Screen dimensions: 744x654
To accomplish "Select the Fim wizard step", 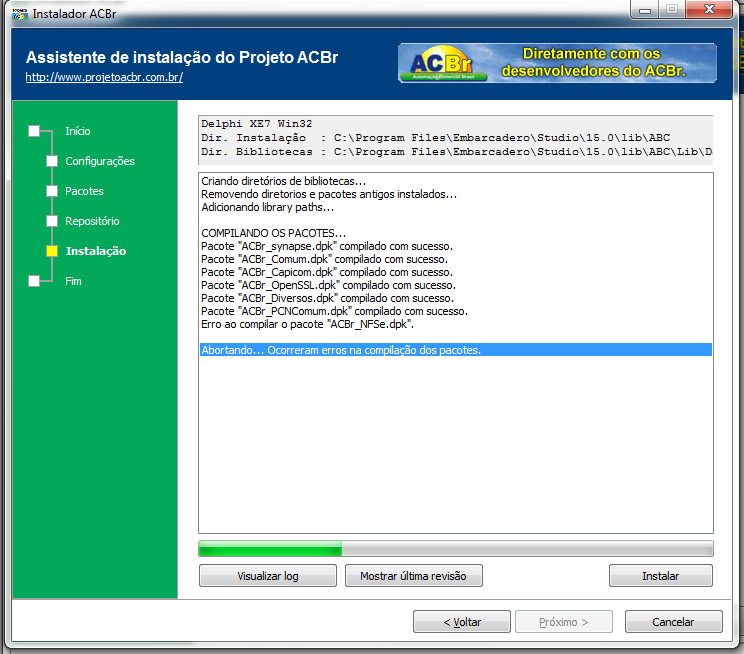I will click(73, 281).
